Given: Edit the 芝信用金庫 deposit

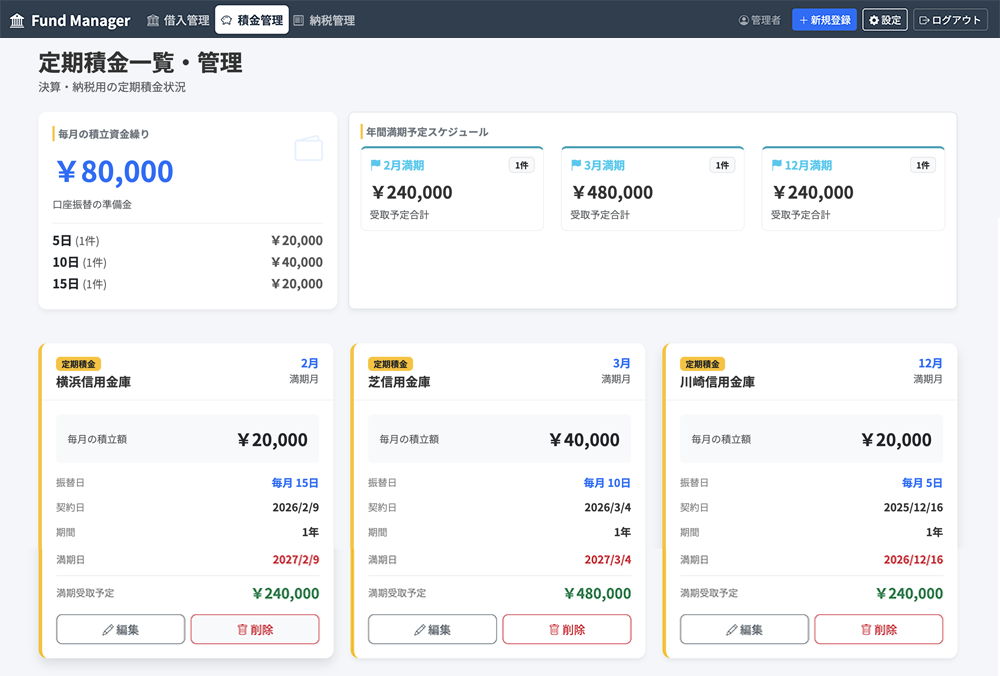Looking at the screenshot, I should tap(432, 629).
